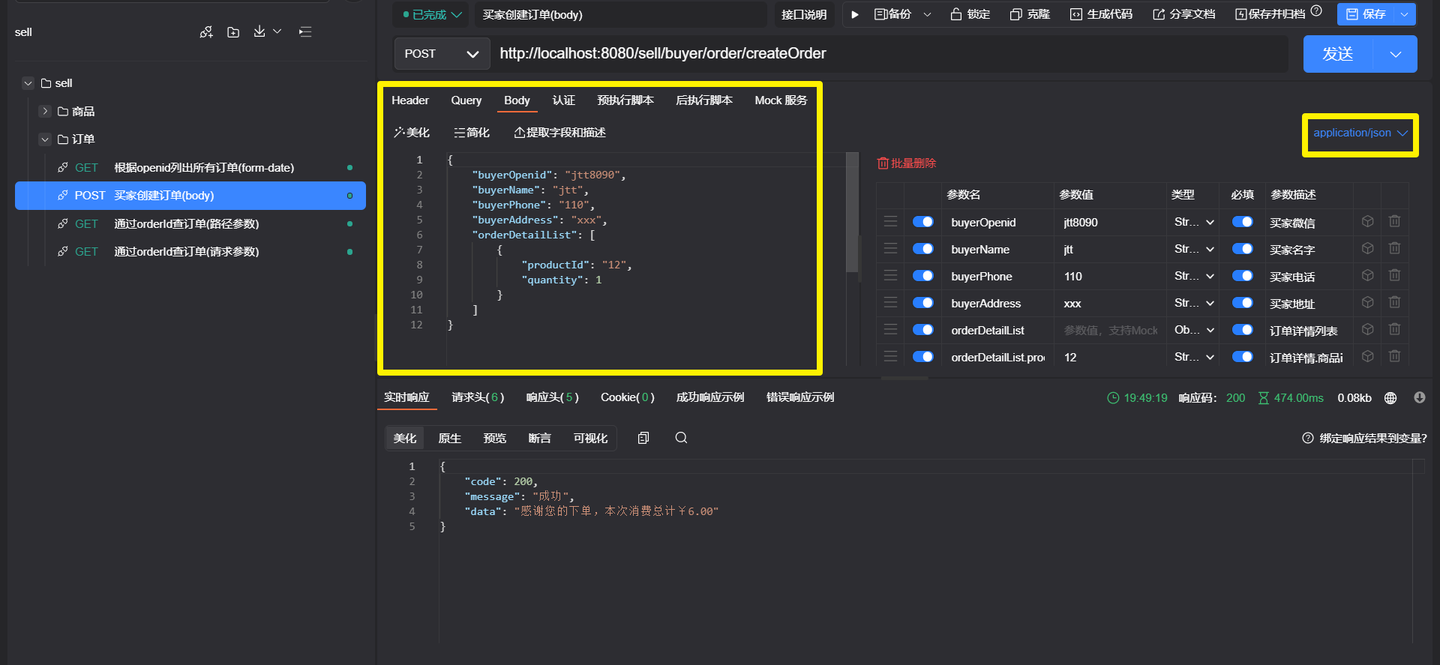Click the JSON body editor vertical scrollbar

tap(852, 212)
